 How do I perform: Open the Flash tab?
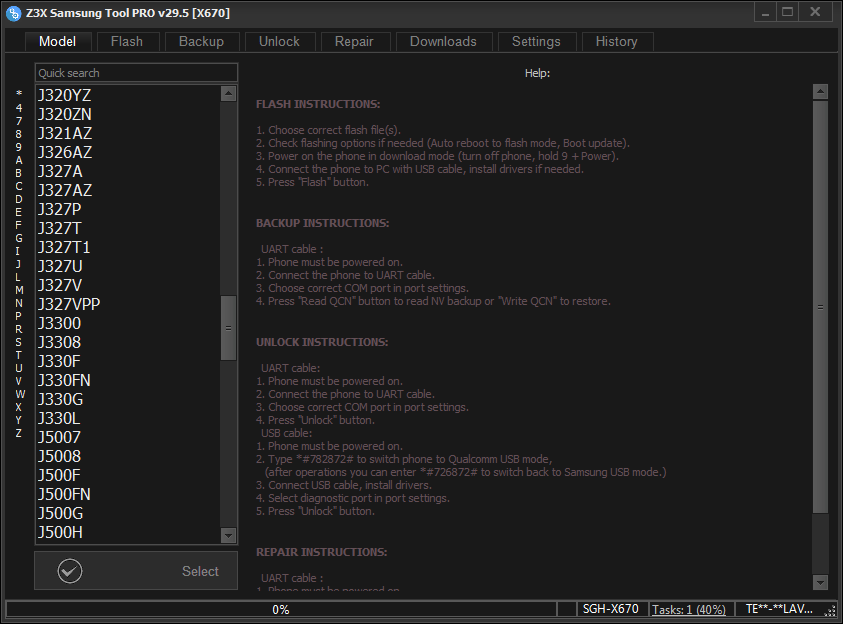(127, 42)
